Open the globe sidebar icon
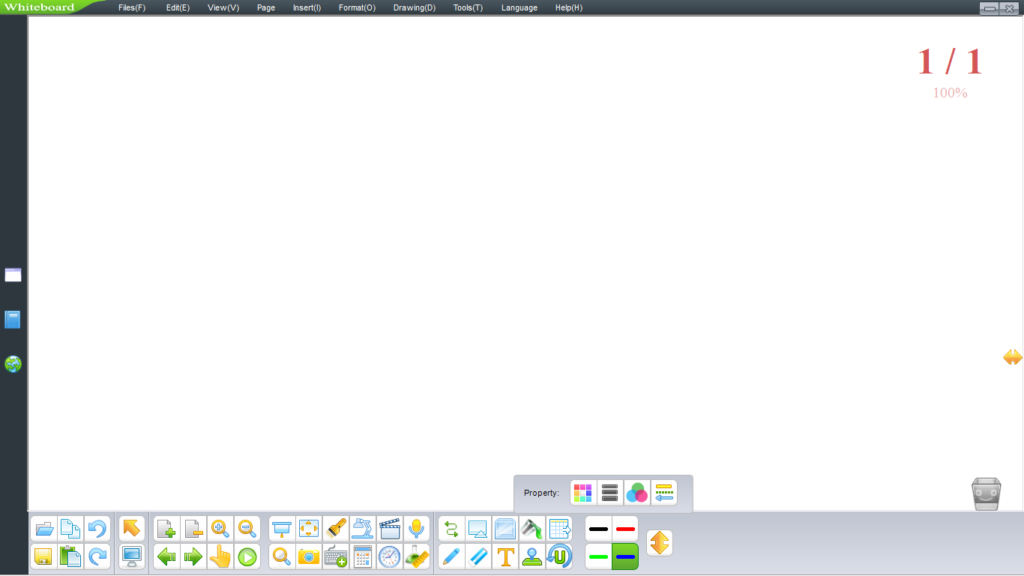 point(13,364)
